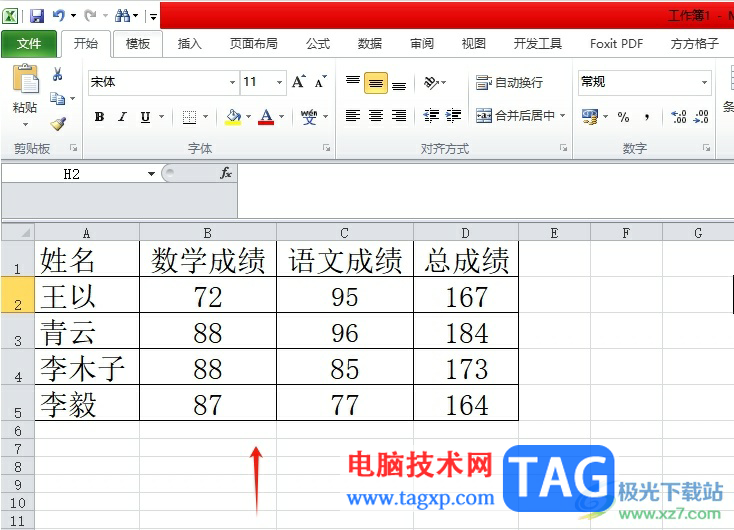734x530 pixels.
Task: Open the 对齐方式 group dialog launcher
Action: coord(563,148)
